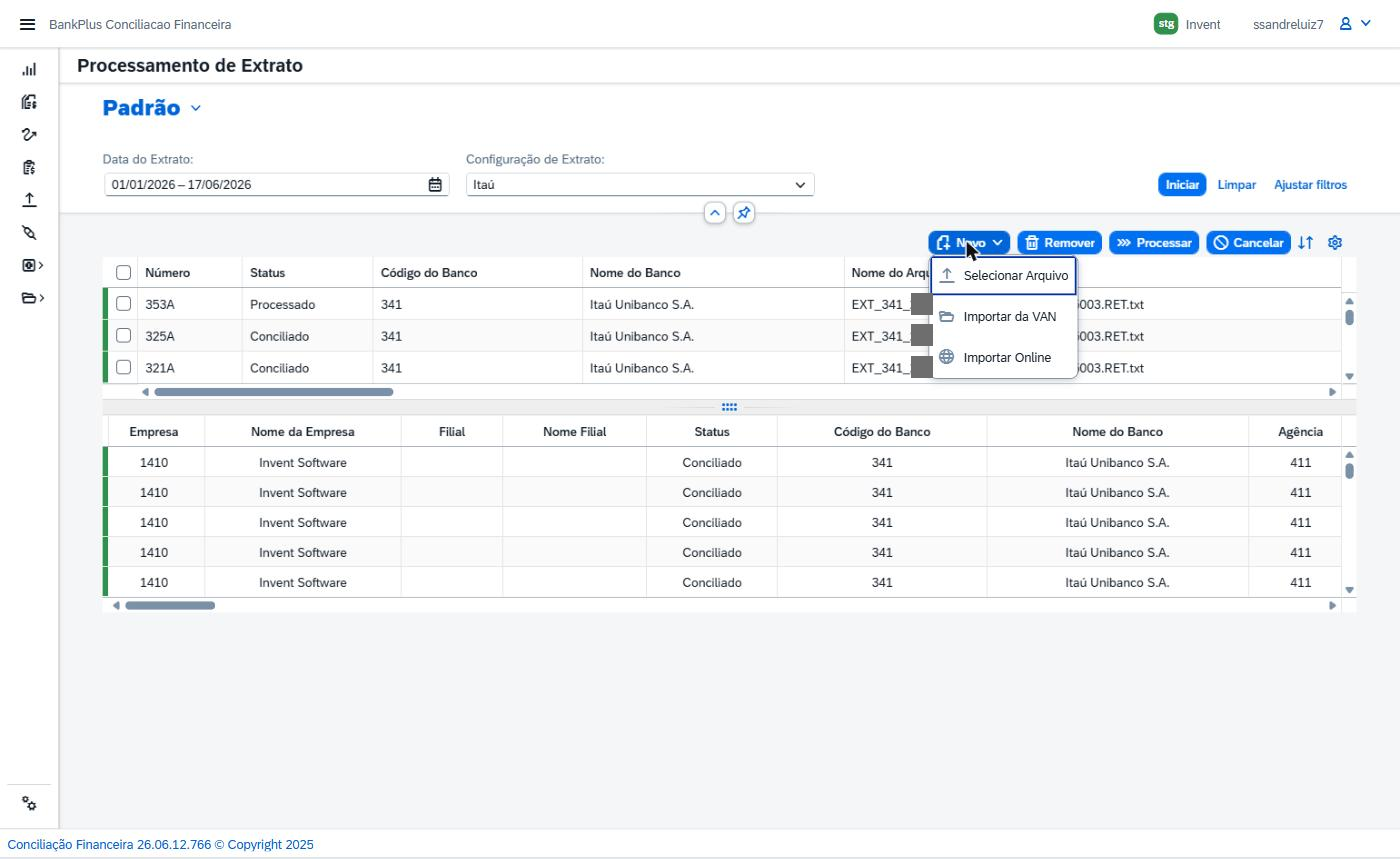This screenshot has height=859, width=1400.
Task: Pin the filter header bar
Action: point(743,213)
